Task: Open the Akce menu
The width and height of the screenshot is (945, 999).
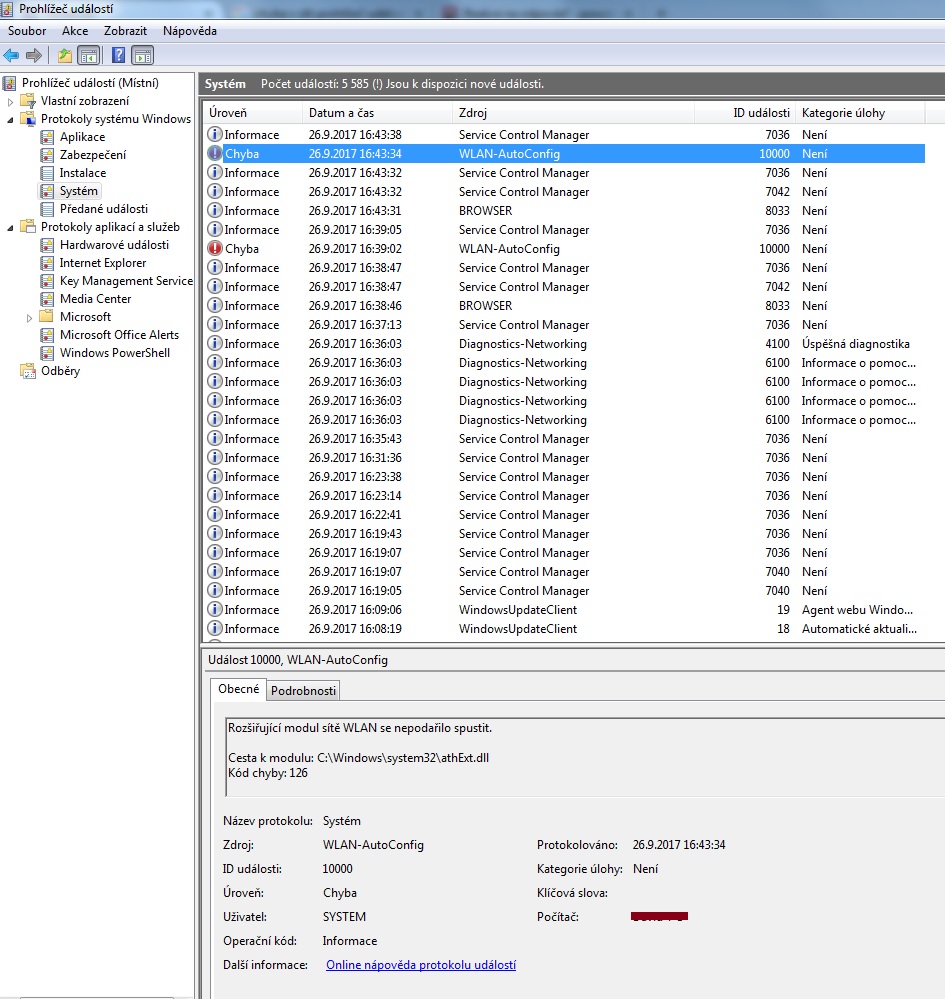Action: (x=75, y=31)
